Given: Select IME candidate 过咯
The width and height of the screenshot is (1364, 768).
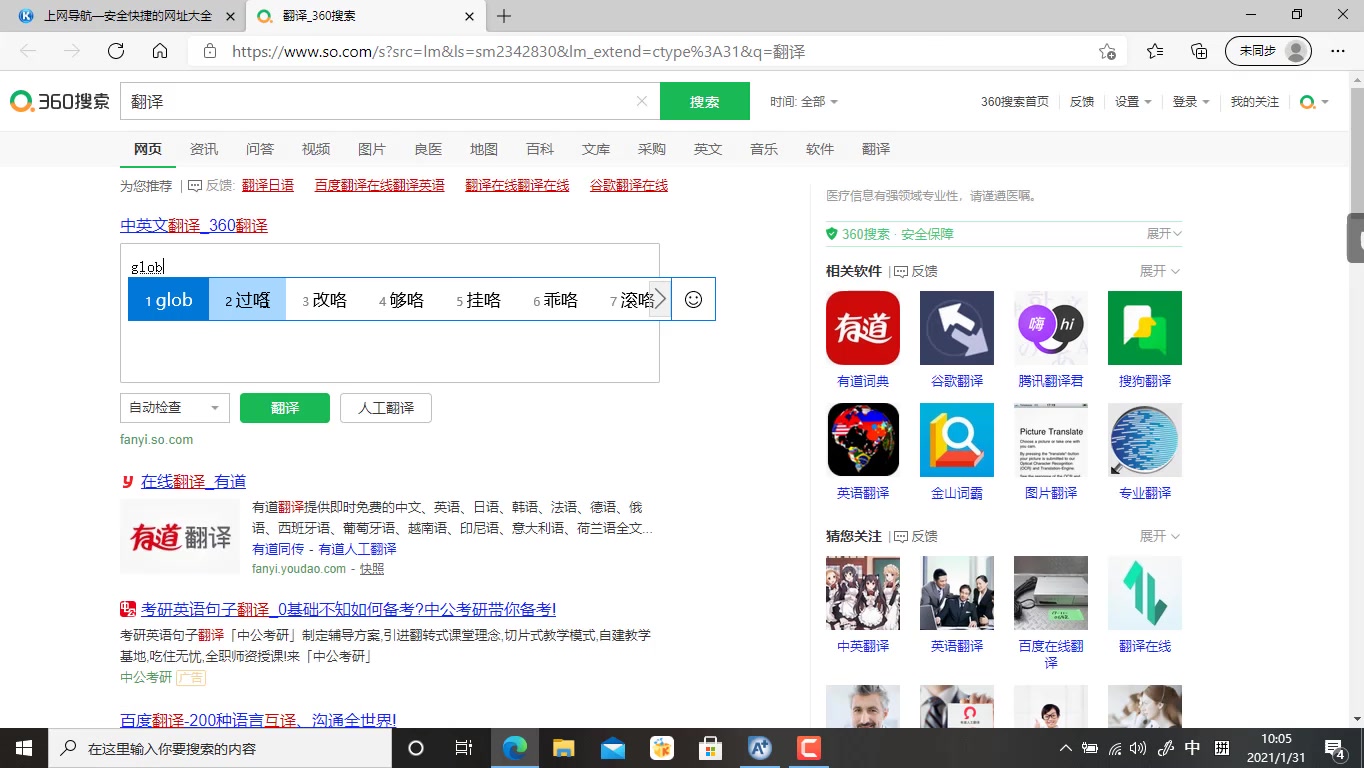Looking at the screenshot, I should (x=247, y=299).
